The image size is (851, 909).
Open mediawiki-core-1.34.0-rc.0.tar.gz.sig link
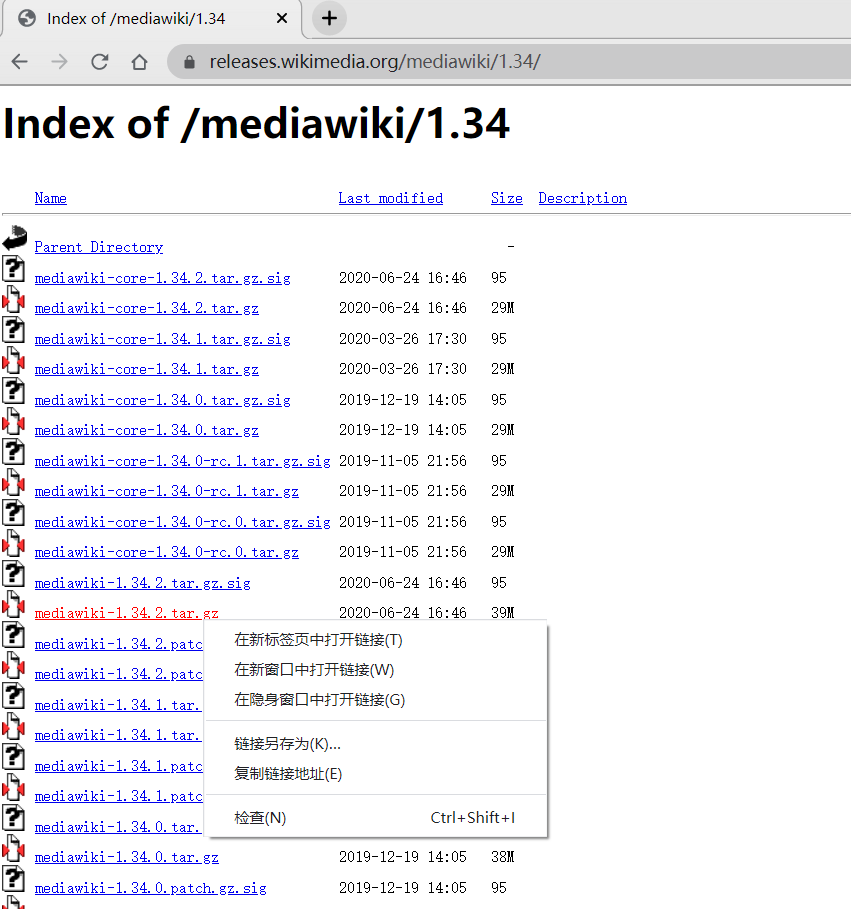point(183,522)
